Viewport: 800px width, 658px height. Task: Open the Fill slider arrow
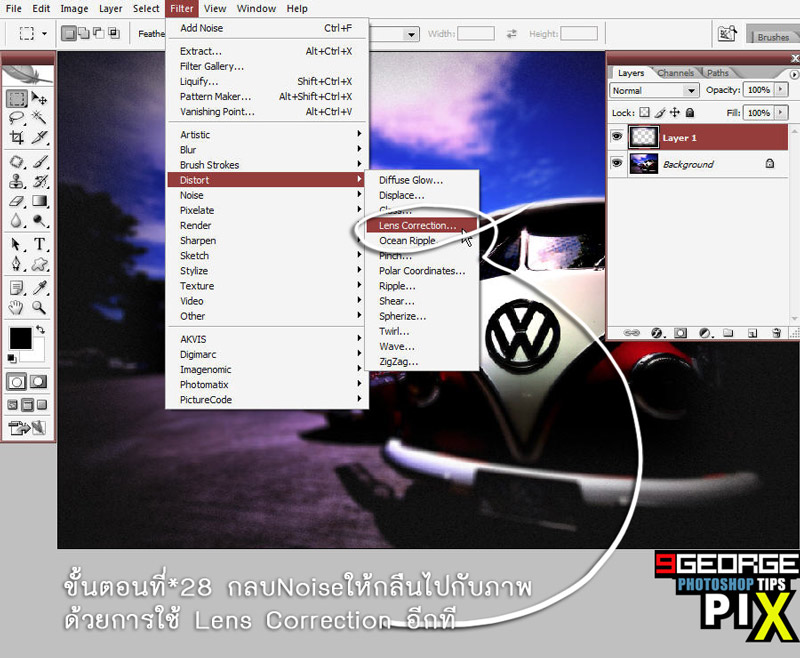tap(780, 112)
